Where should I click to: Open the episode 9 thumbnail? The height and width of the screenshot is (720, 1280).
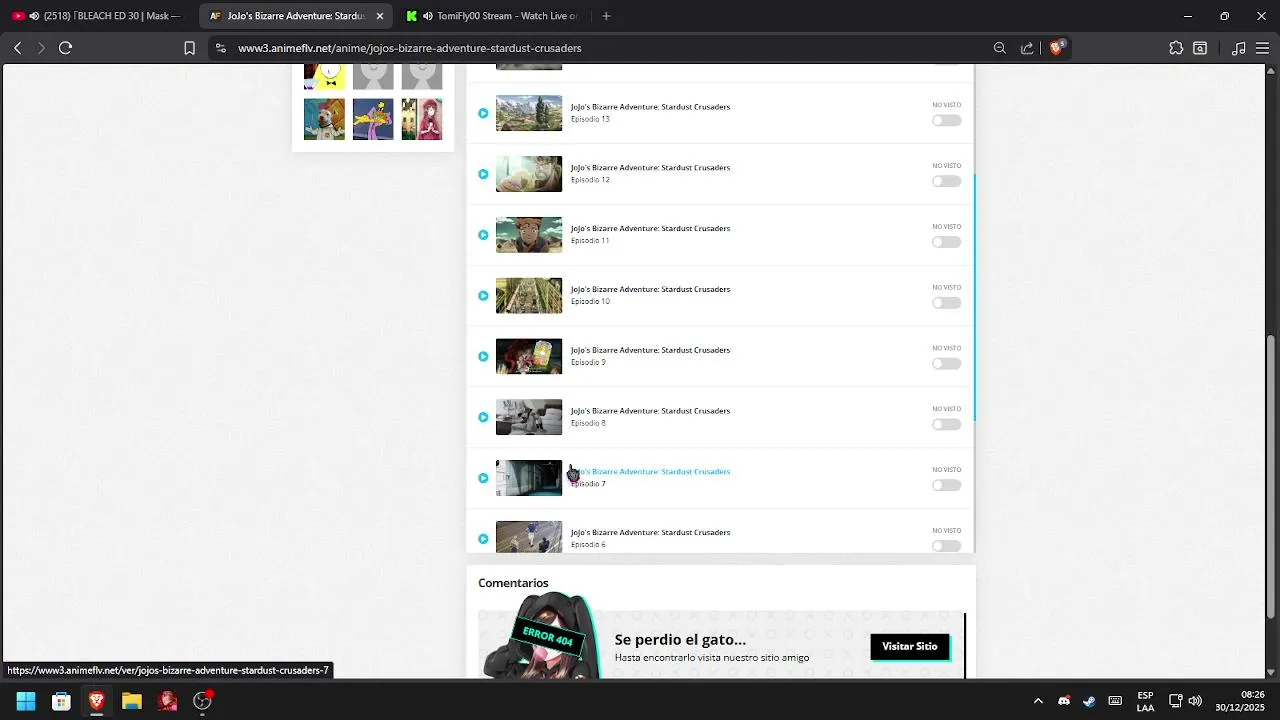(x=529, y=357)
